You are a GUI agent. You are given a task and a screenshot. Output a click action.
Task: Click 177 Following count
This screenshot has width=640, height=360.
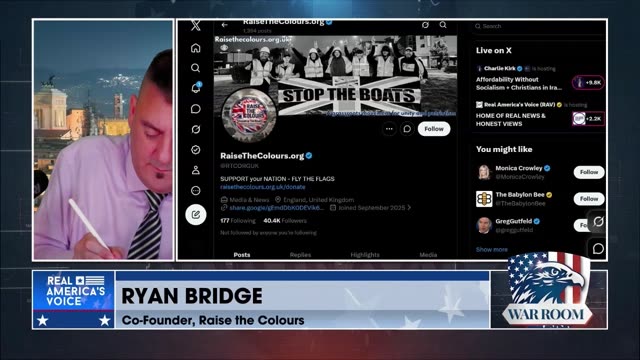click(238, 221)
